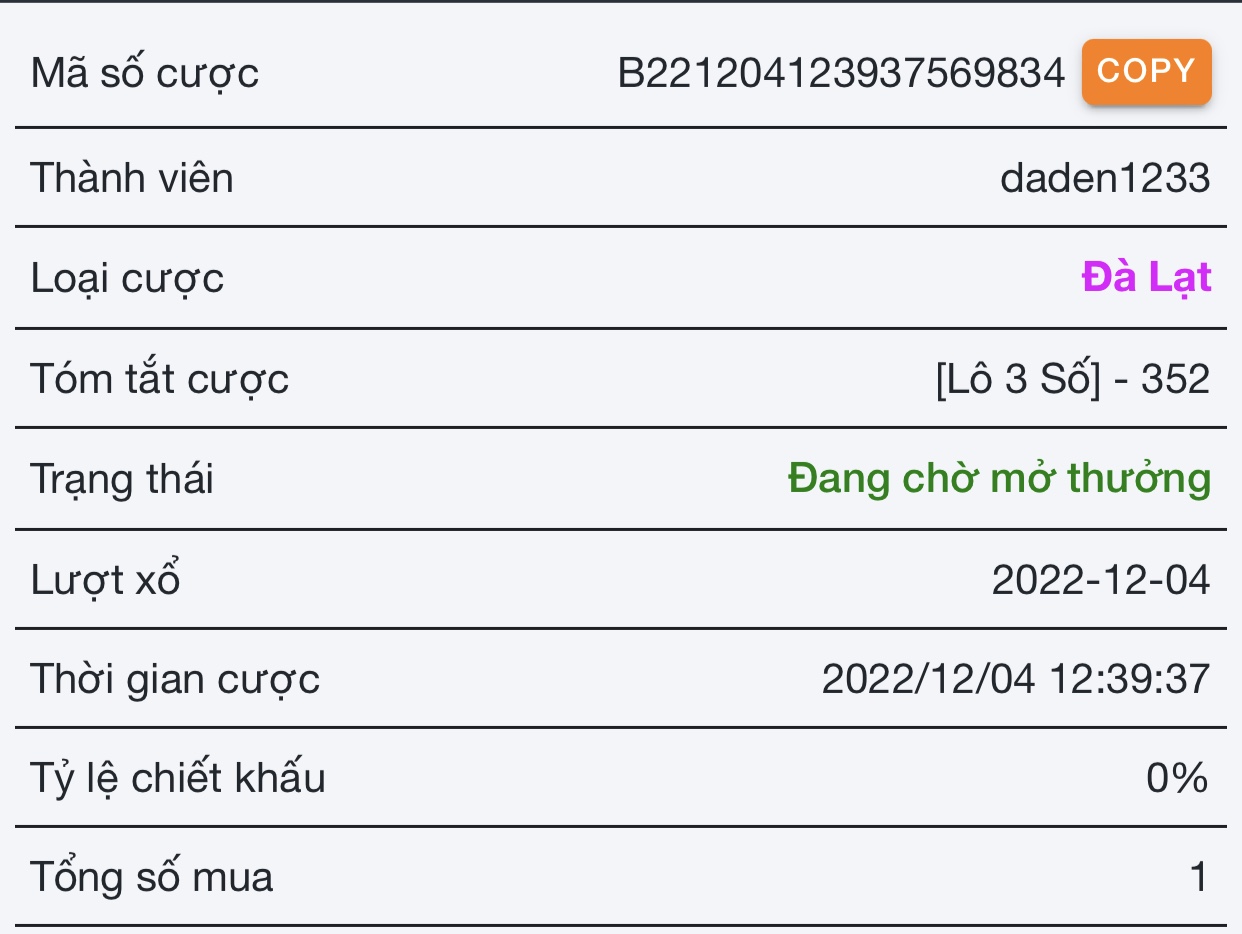Image resolution: width=1242 pixels, height=934 pixels.
Task: Click bet time "2022/12/04 12:39:37"
Action: [1015, 679]
